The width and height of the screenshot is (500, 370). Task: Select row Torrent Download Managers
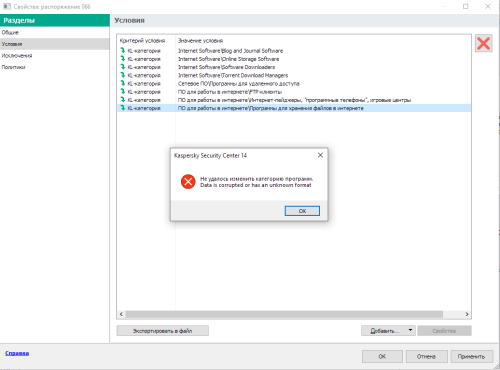294,75
